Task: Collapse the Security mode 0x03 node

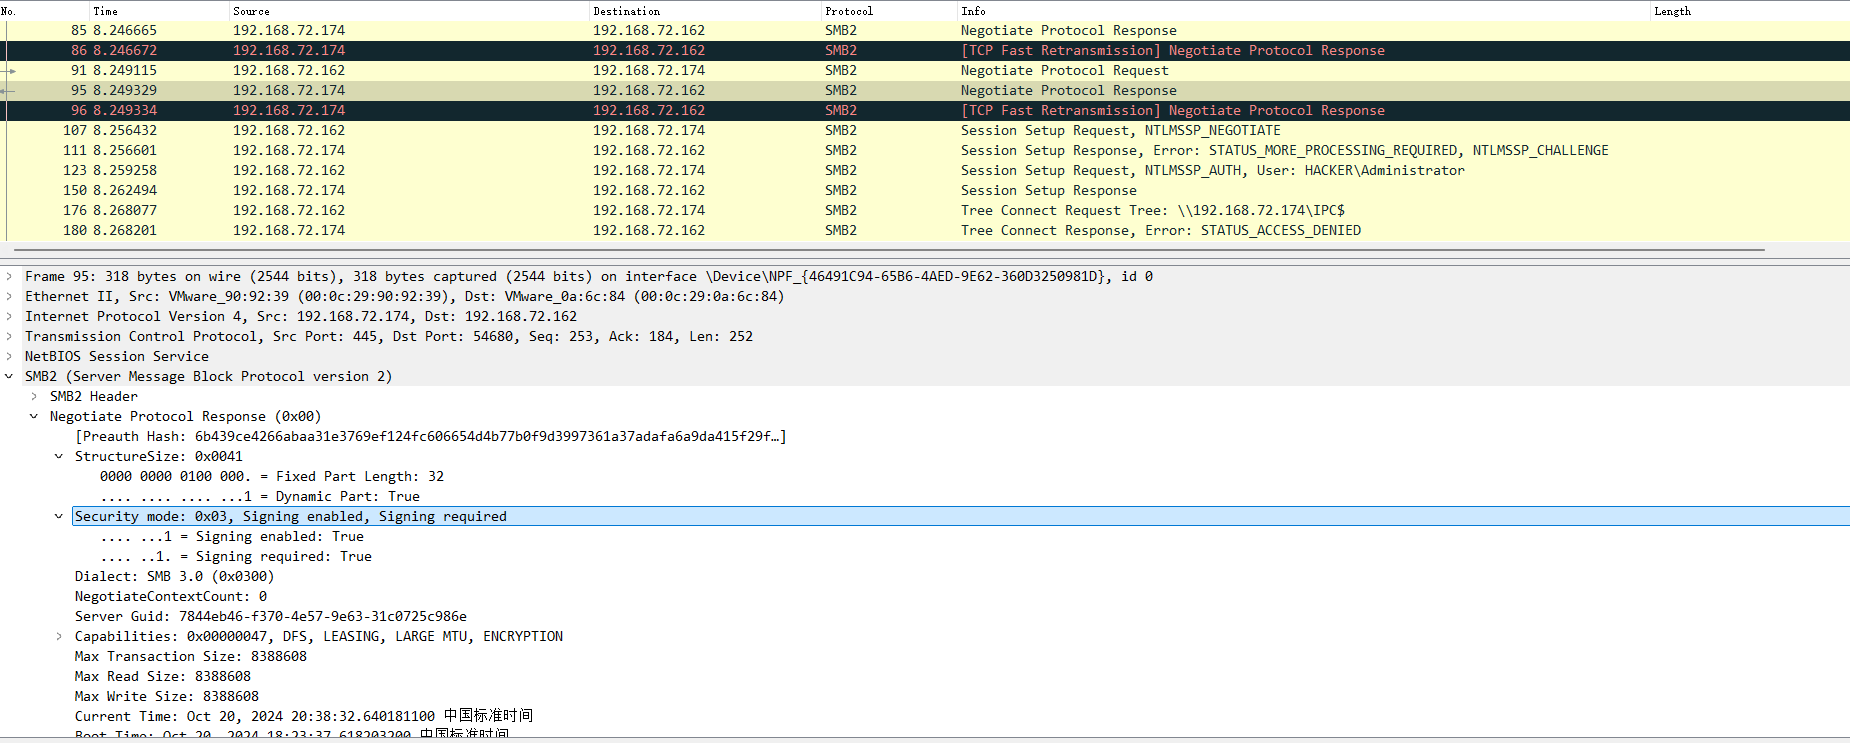Action: (x=59, y=517)
